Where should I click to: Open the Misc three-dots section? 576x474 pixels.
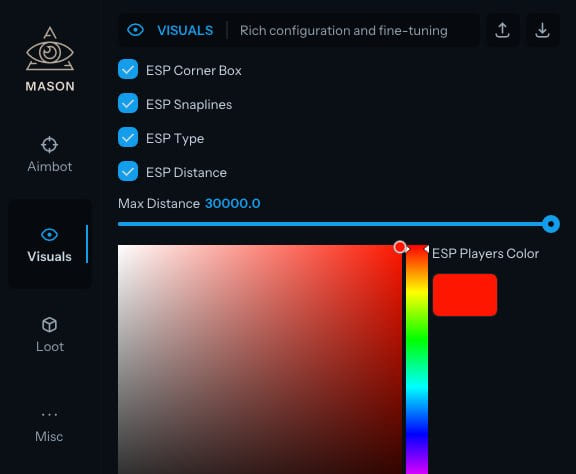click(50, 414)
